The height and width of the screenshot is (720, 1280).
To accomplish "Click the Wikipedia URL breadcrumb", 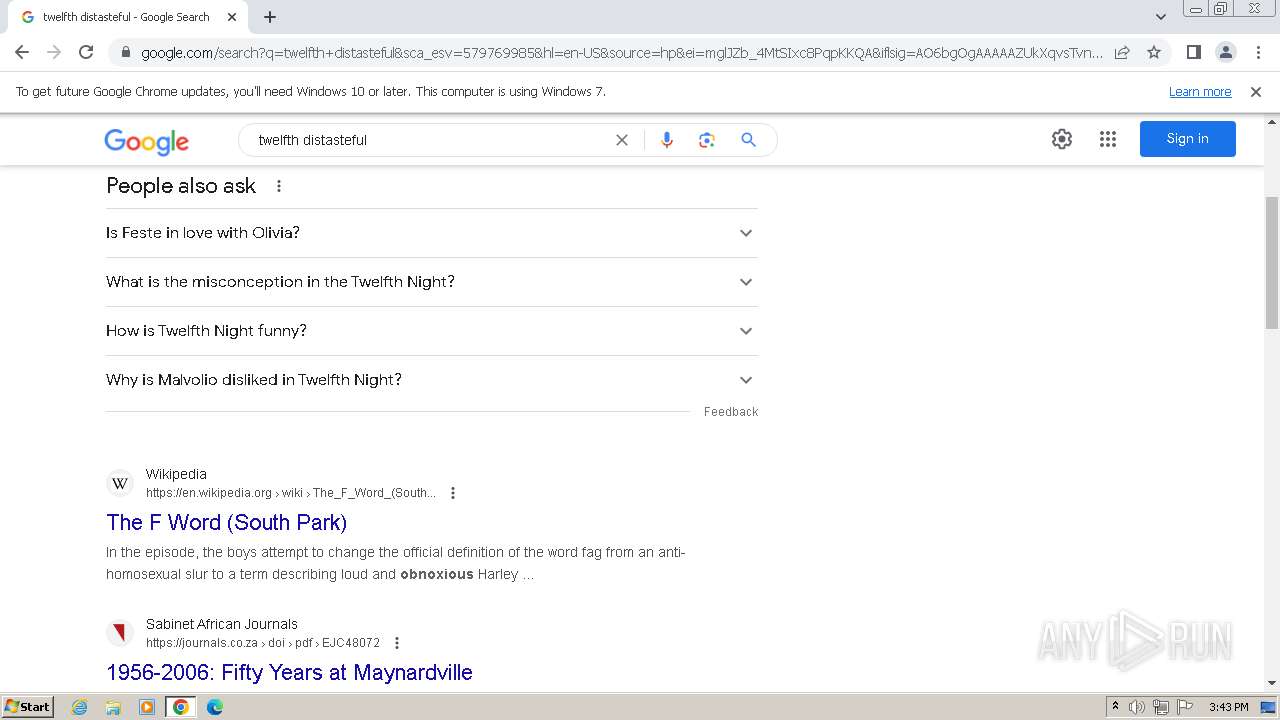I will point(291,493).
